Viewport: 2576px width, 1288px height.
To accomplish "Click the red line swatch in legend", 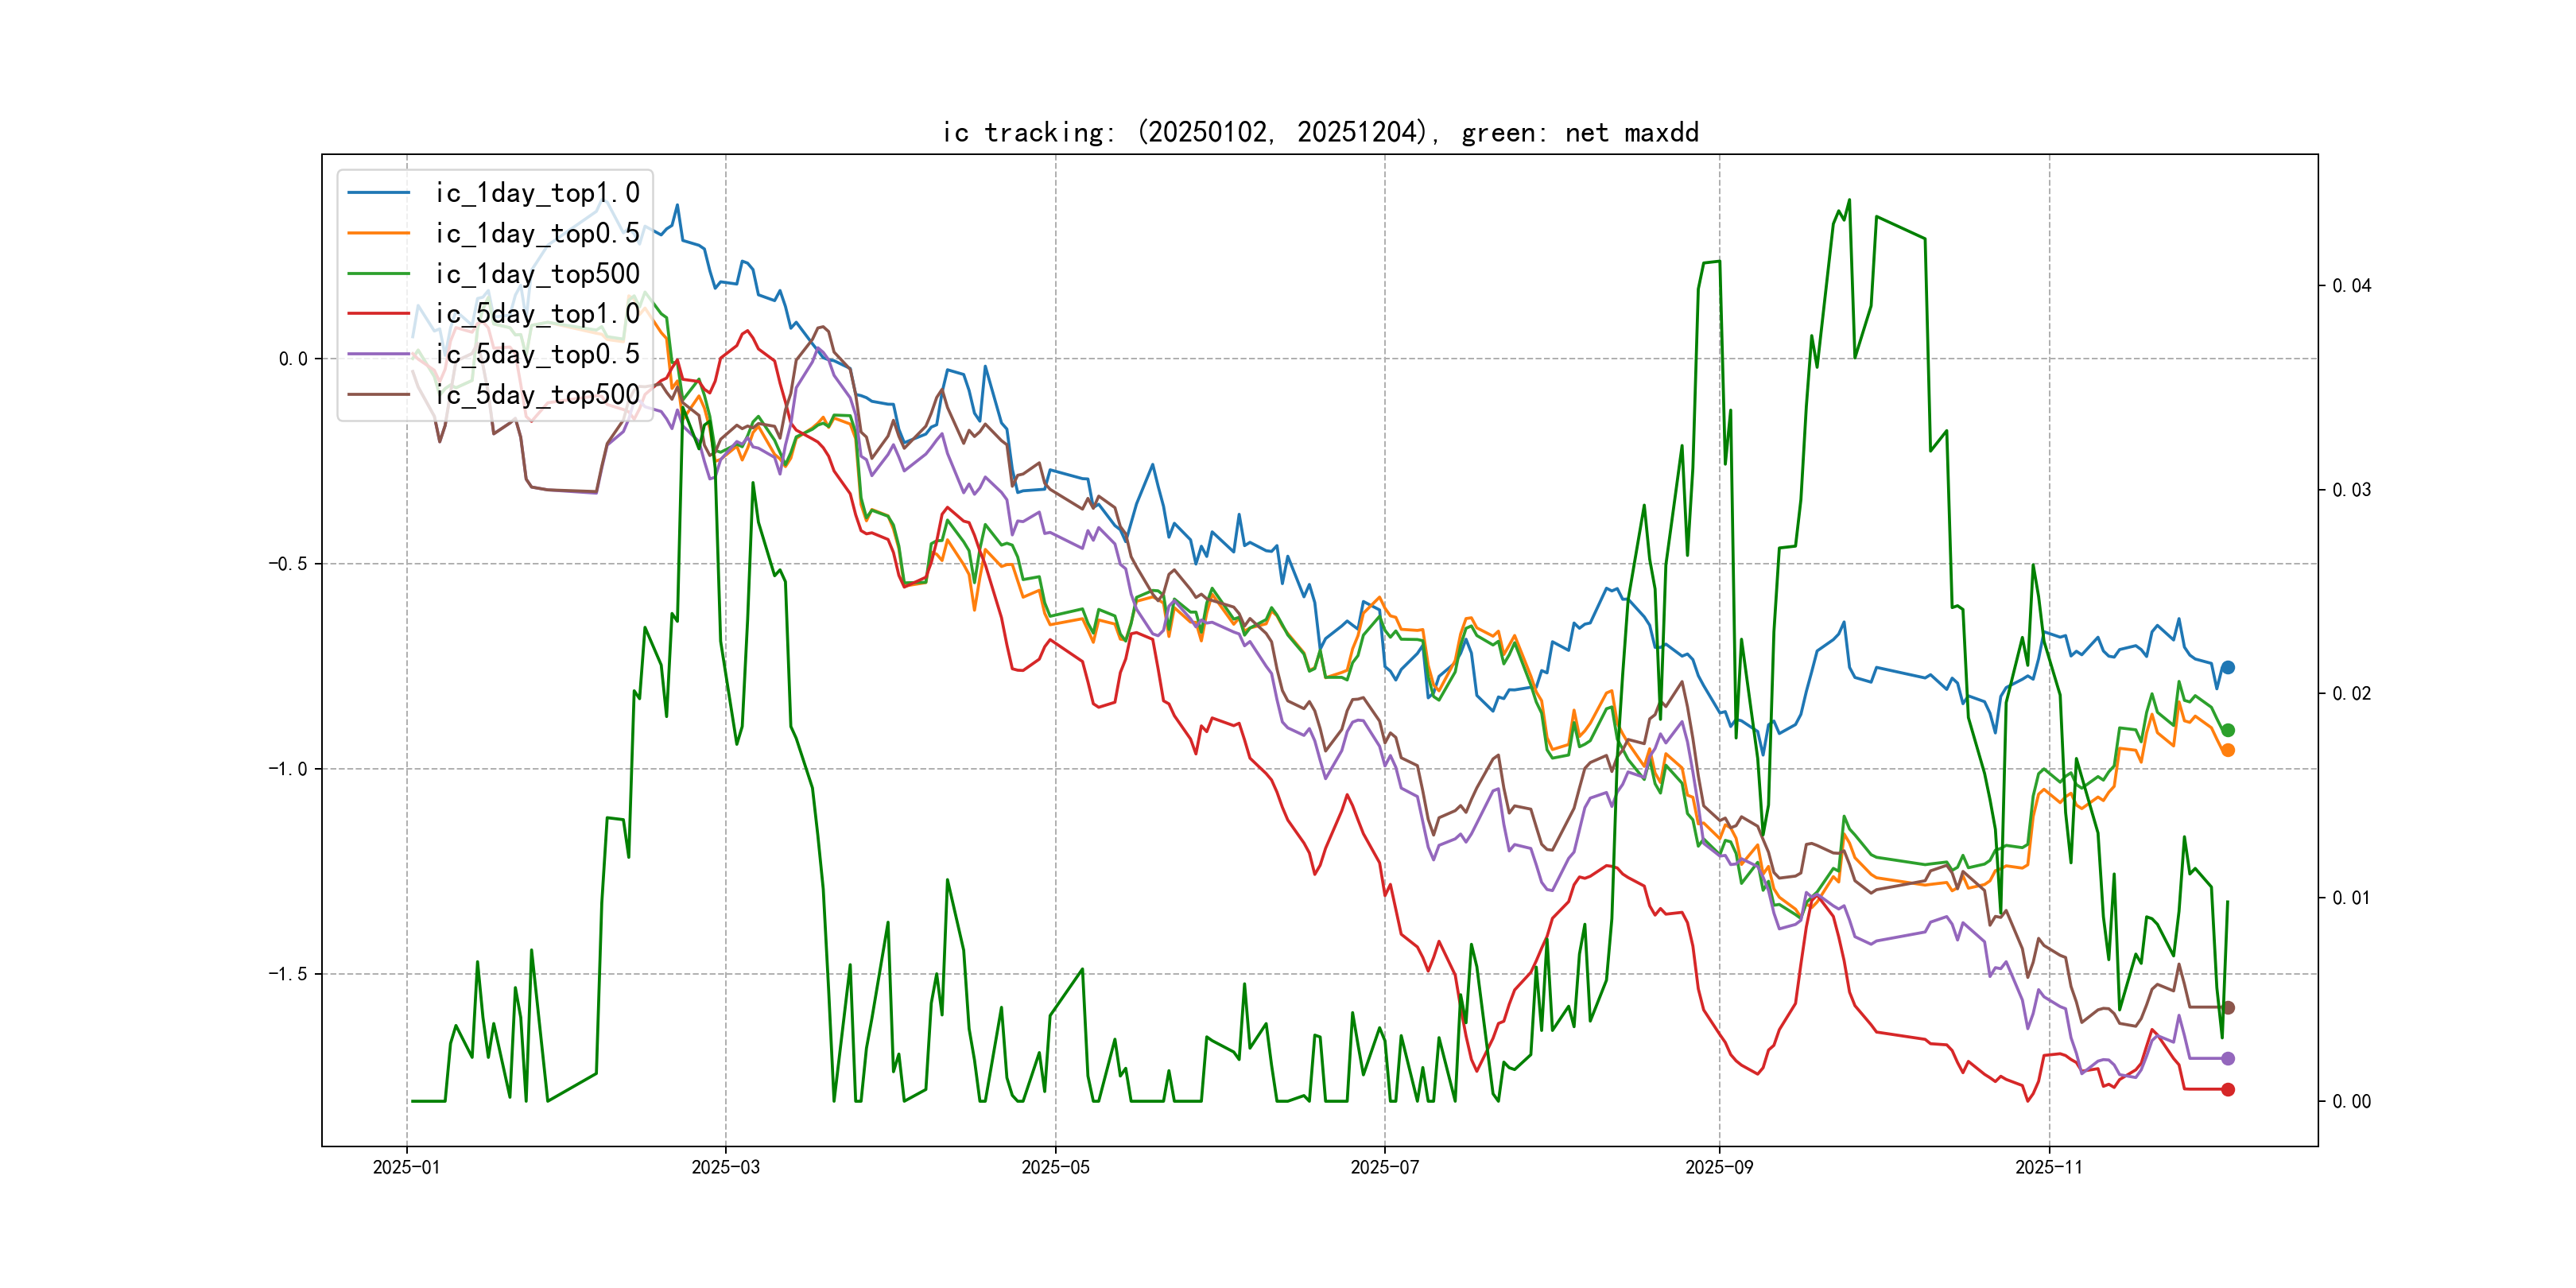I will pos(378,313).
